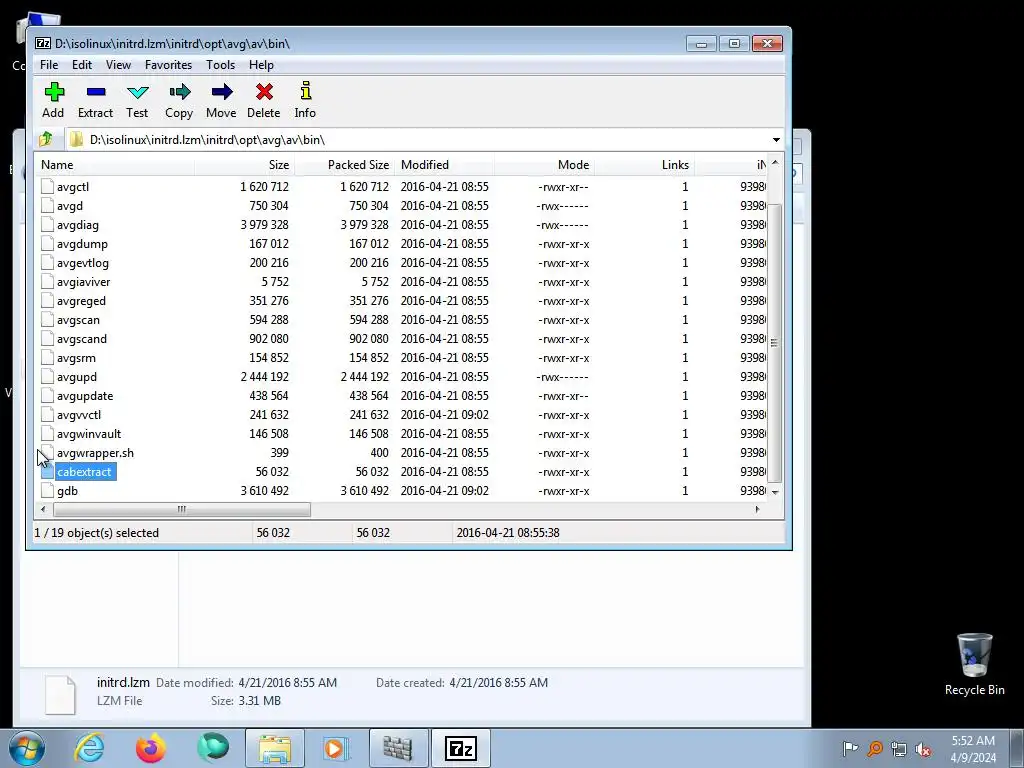1024x768 pixels.
Task: Click the Action Center flag icon
Action: click(850, 749)
